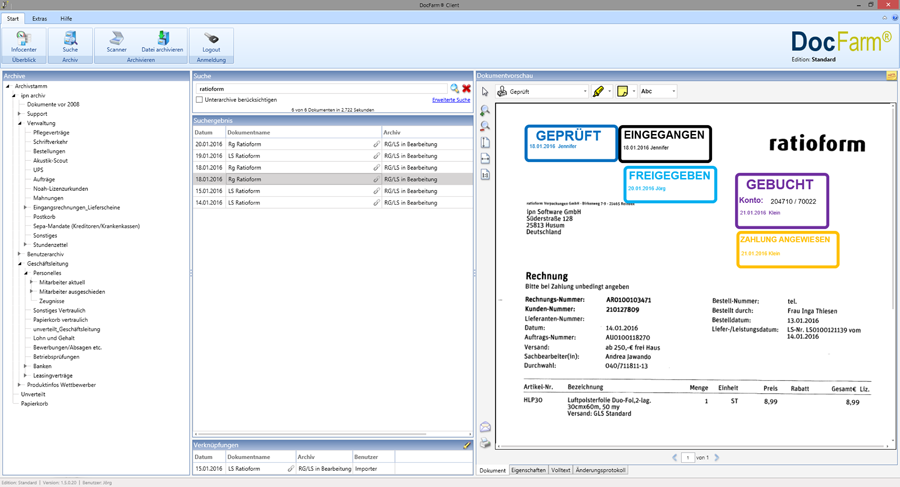The image size is (900, 487).
Task: Select the yellow highlighter tool
Action: point(598,91)
